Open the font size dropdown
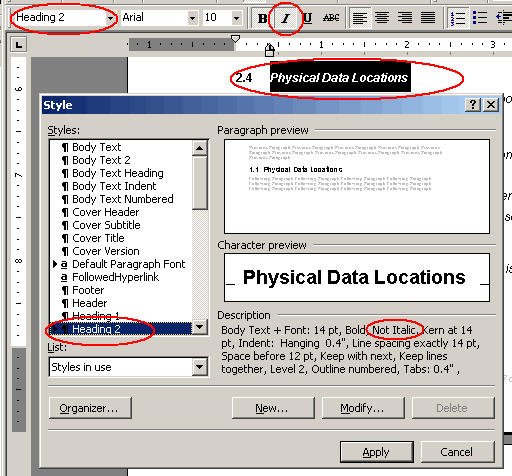Screen dimensions: 512x476 (236, 18)
